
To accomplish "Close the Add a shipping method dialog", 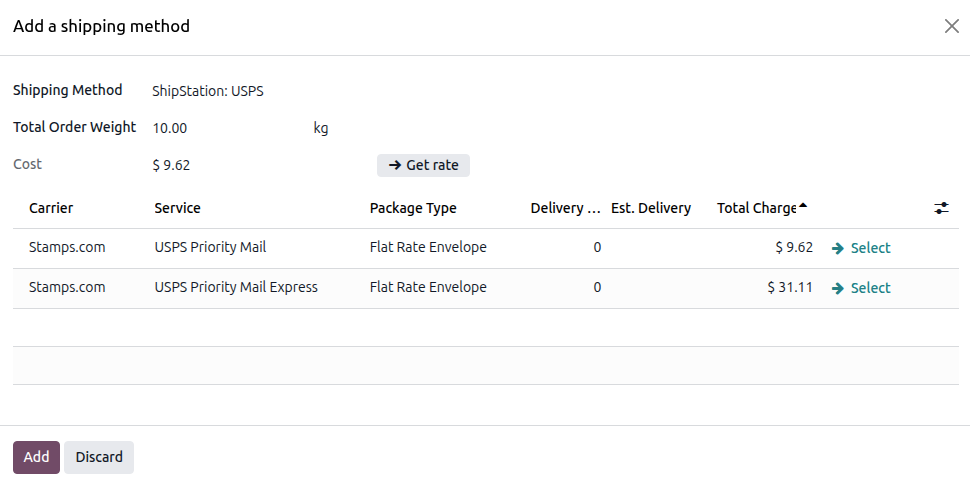I will (951, 26).
